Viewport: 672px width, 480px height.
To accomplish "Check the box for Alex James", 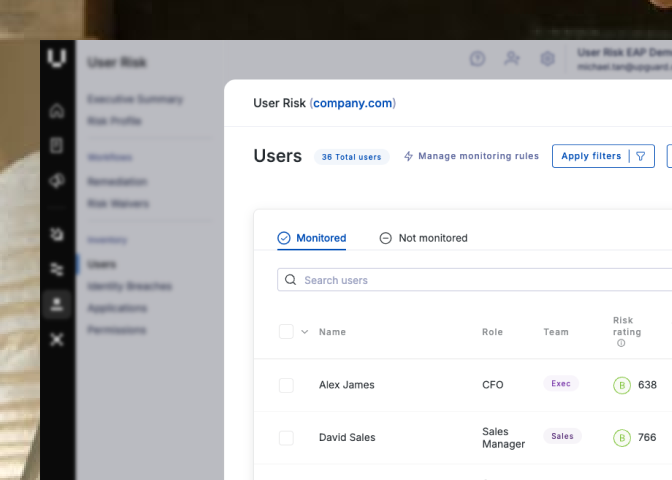I will pyautogui.click(x=286, y=385).
